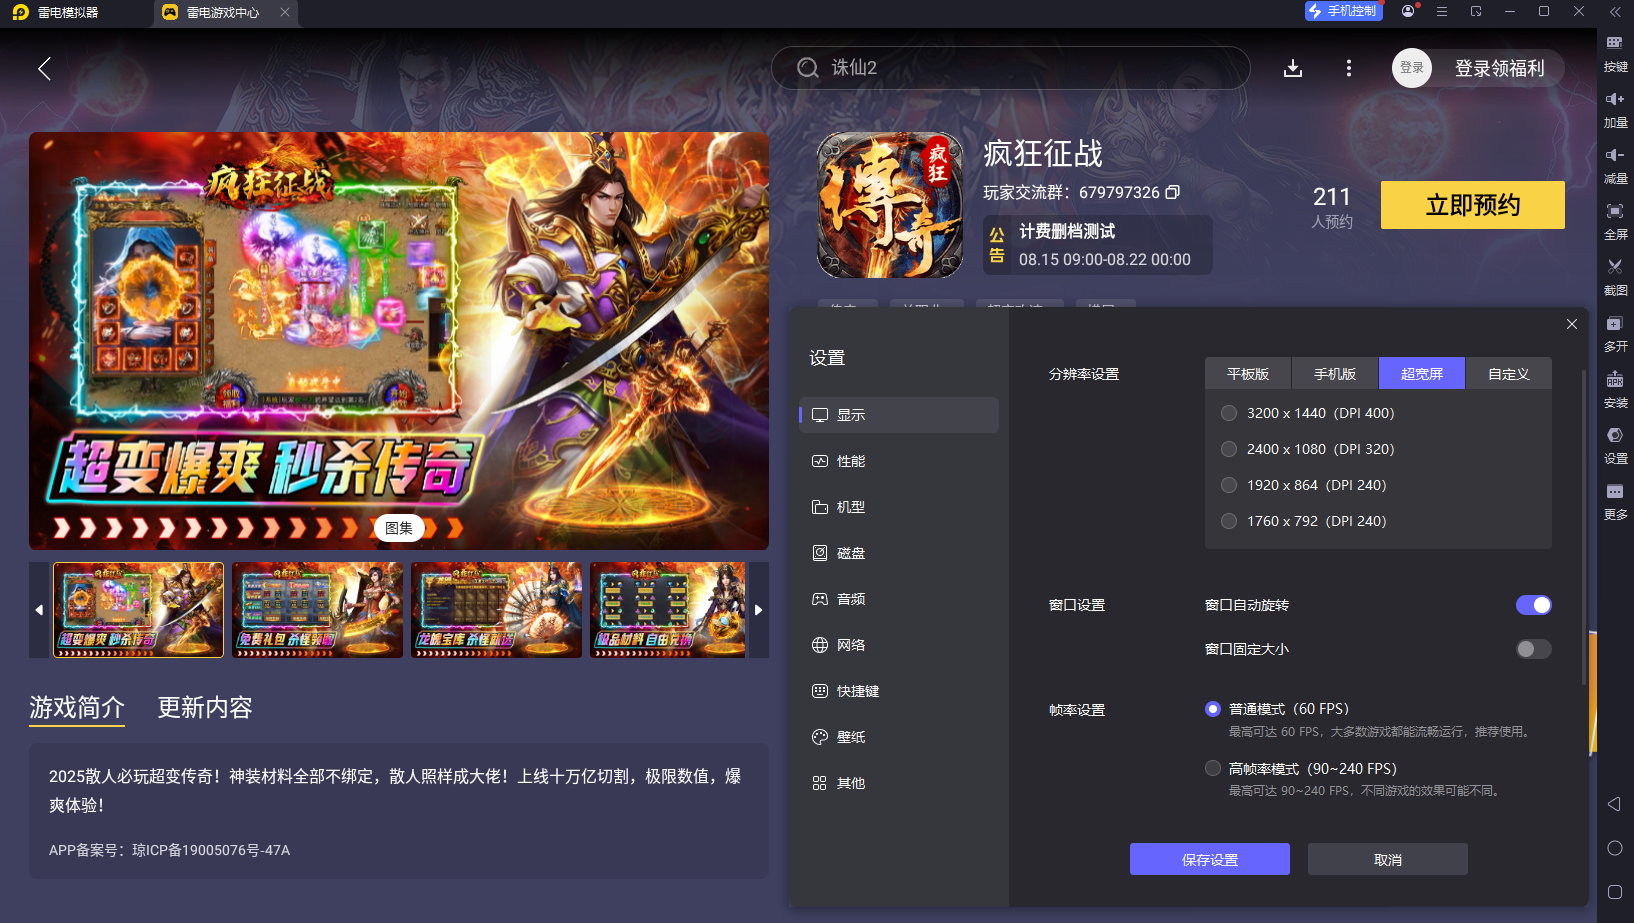The image size is (1634, 923).
Task: Click 安装 APK install icon
Action: [x=1615, y=389]
